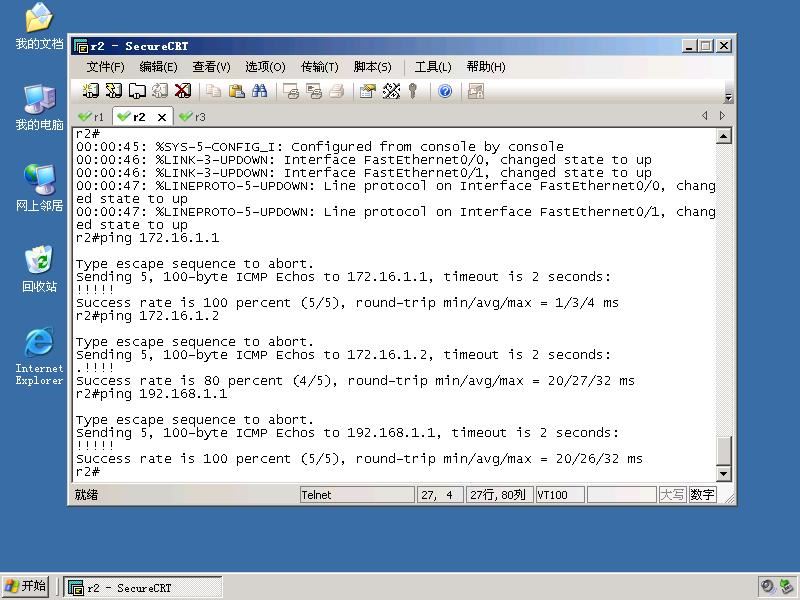Click the 就绪 status text

(86, 495)
